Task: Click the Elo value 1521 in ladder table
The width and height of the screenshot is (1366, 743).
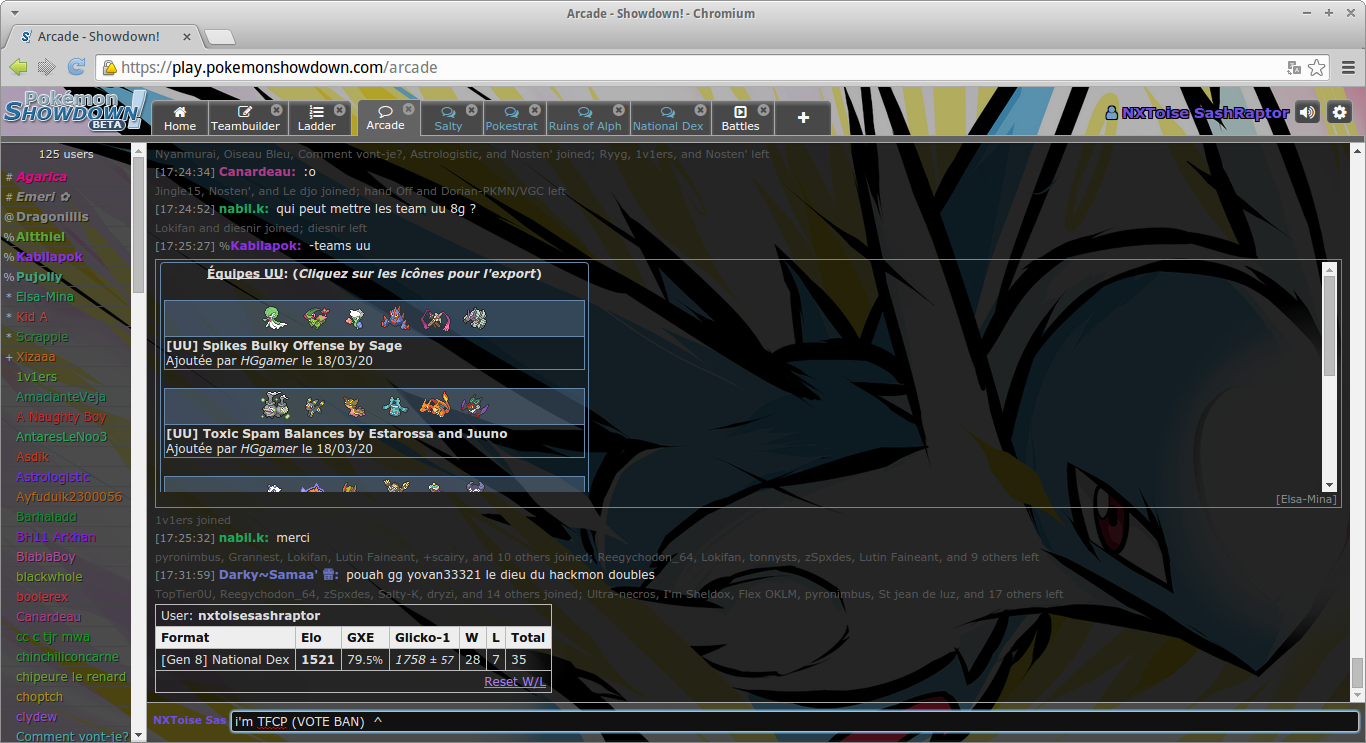Action: (x=318, y=660)
